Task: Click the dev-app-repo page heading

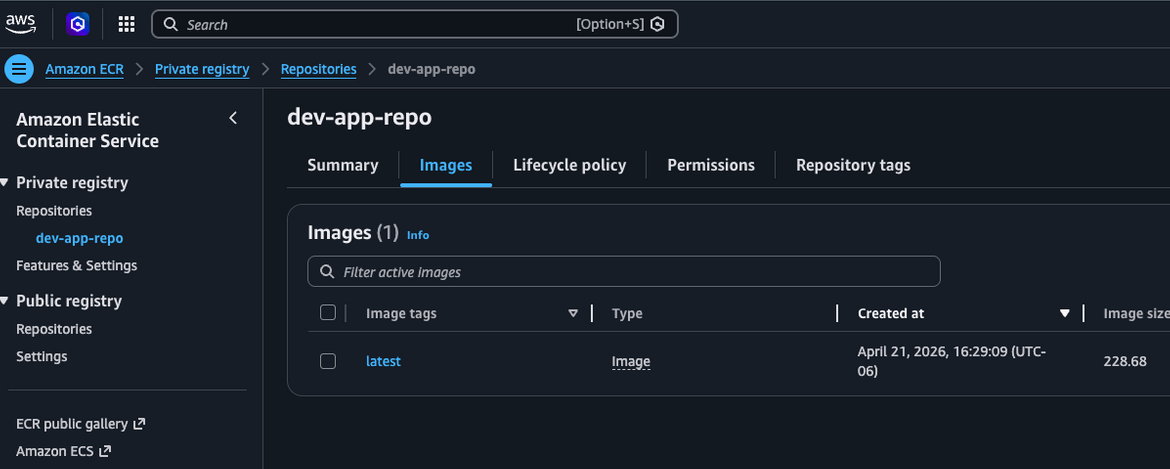Action: (x=360, y=118)
